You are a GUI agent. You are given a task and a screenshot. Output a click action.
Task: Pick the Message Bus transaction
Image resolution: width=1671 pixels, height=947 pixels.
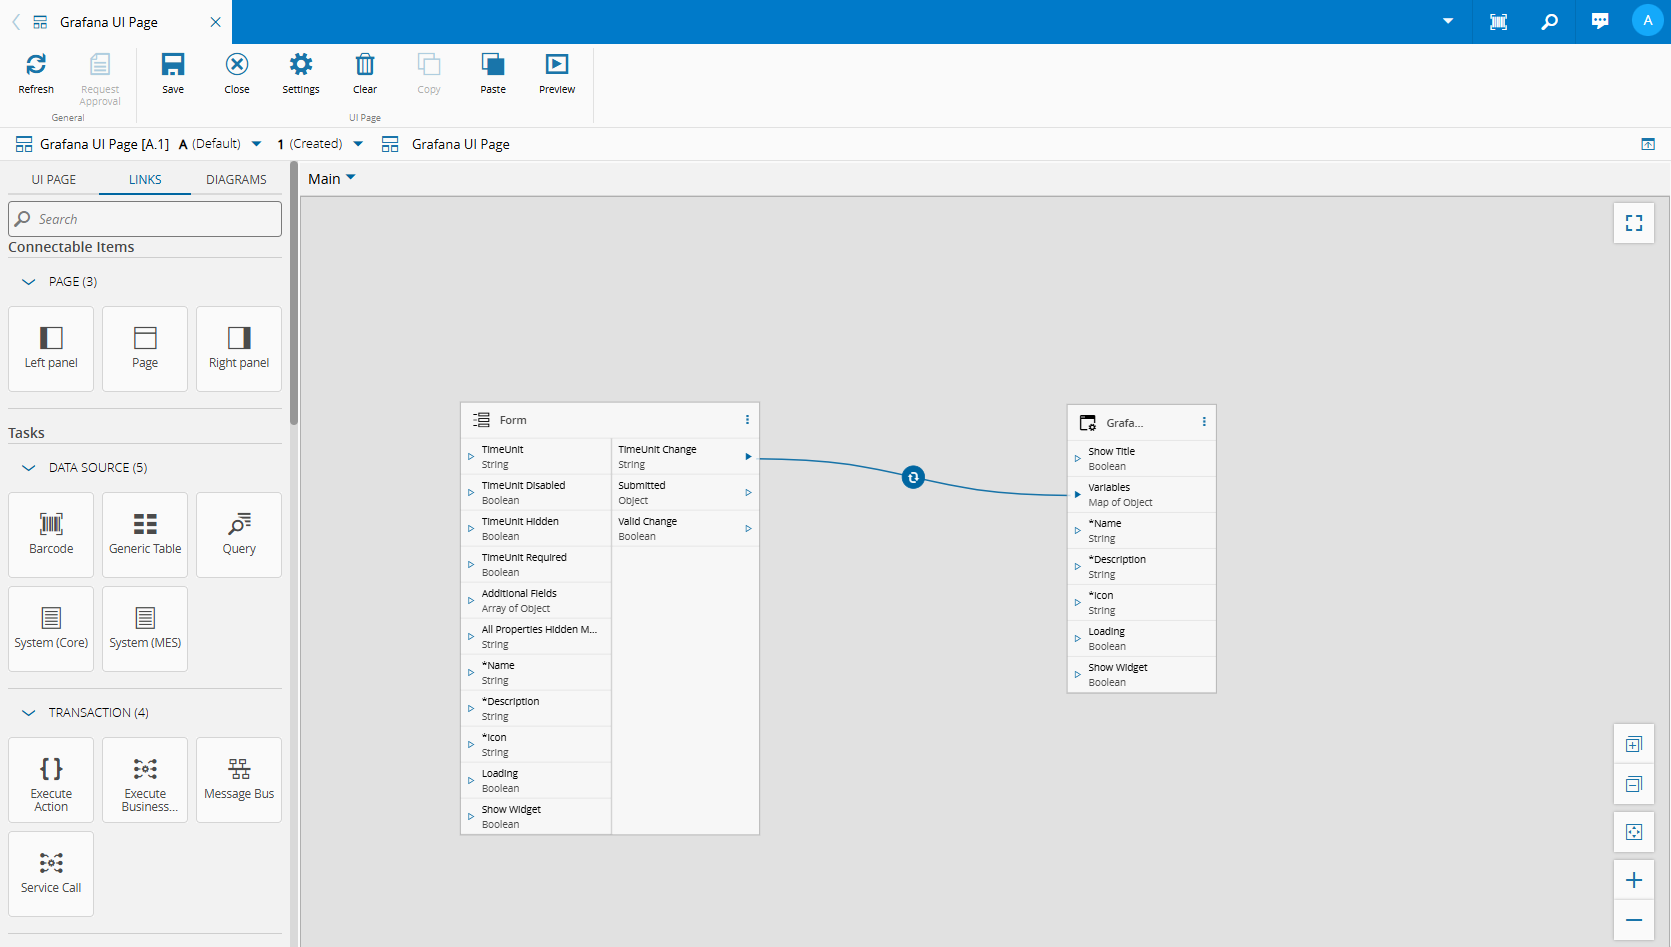click(x=239, y=780)
